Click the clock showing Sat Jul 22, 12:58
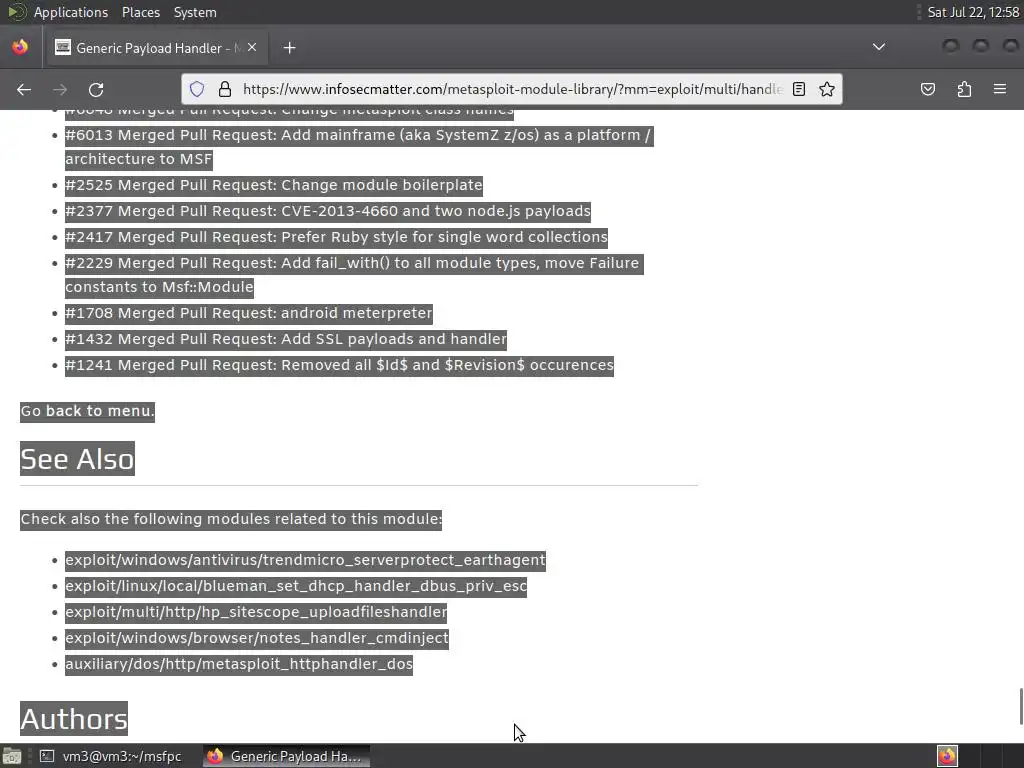Screen dimensions: 1024x768 click(x=972, y=12)
